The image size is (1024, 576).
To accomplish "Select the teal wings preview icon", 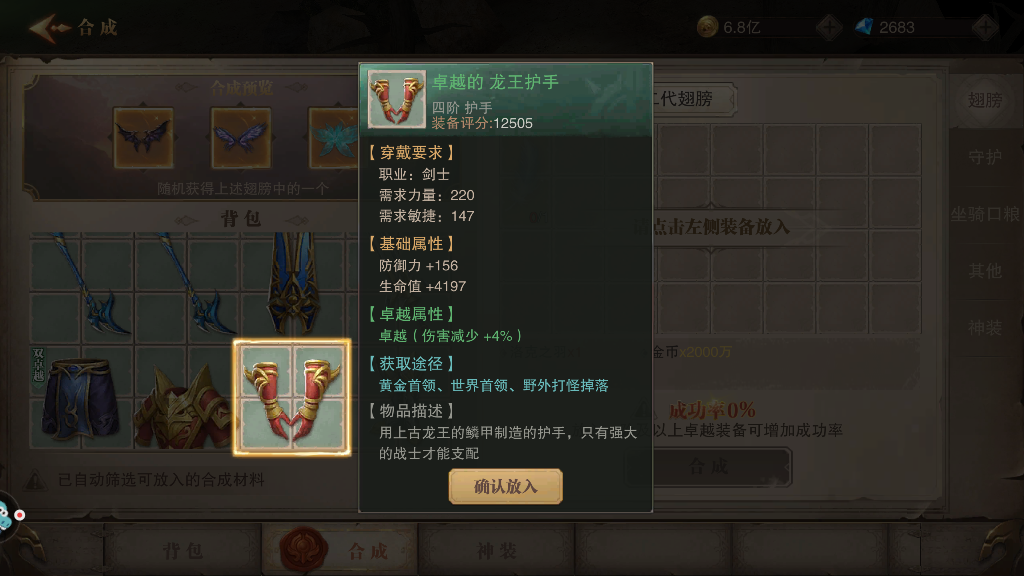I will point(333,138).
